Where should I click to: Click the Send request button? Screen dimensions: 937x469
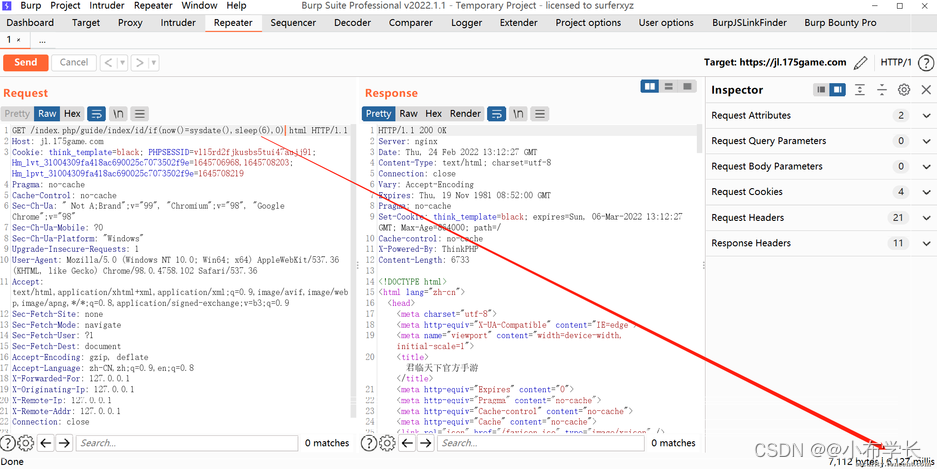point(25,63)
